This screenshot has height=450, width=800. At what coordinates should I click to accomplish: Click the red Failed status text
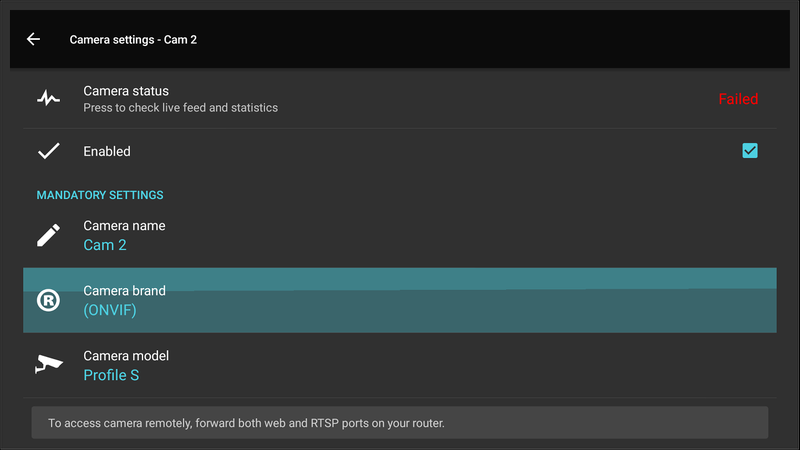(x=738, y=99)
